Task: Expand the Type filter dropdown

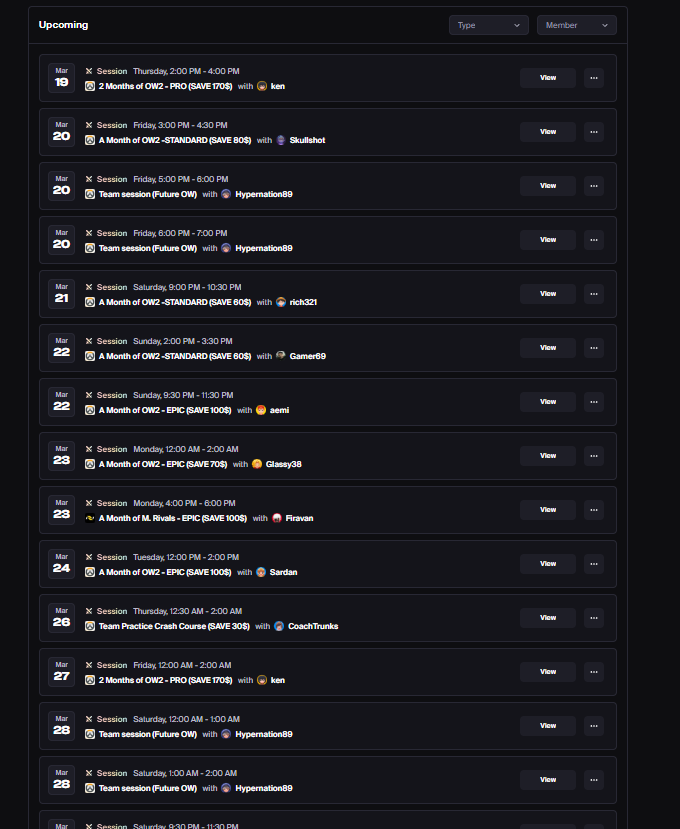Action: click(489, 25)
